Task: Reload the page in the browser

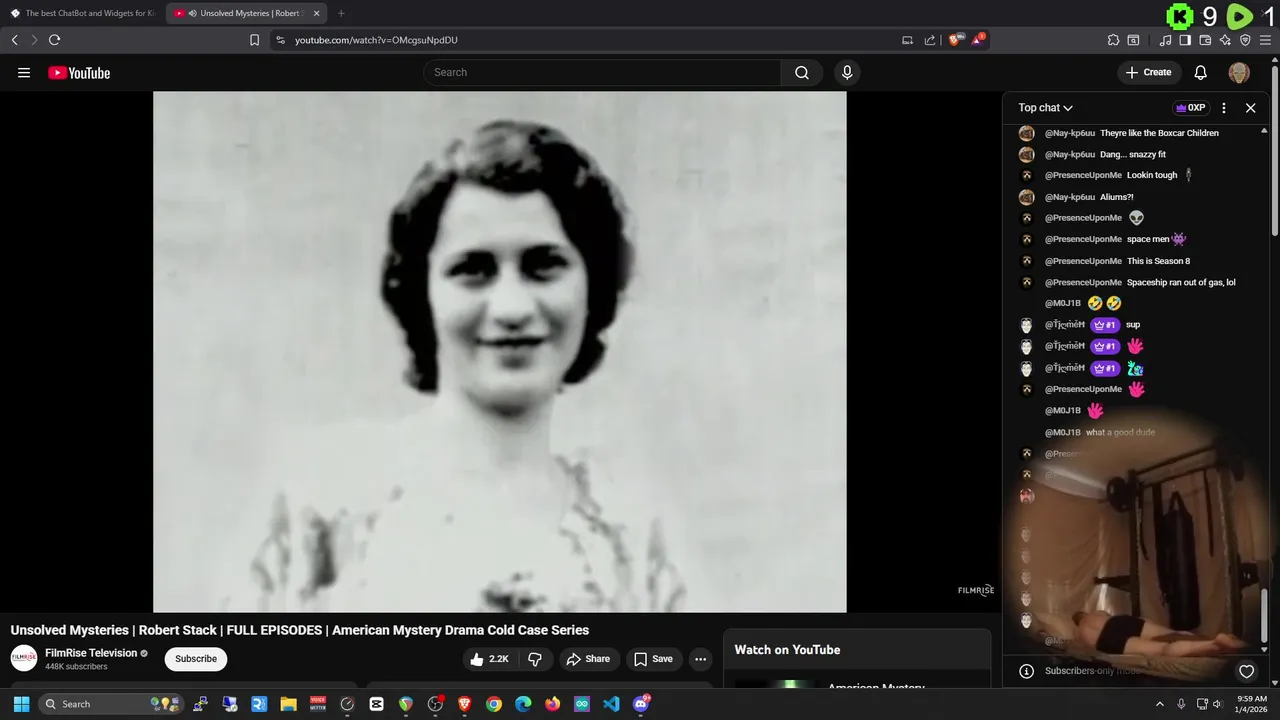Action: coord(54,40)
